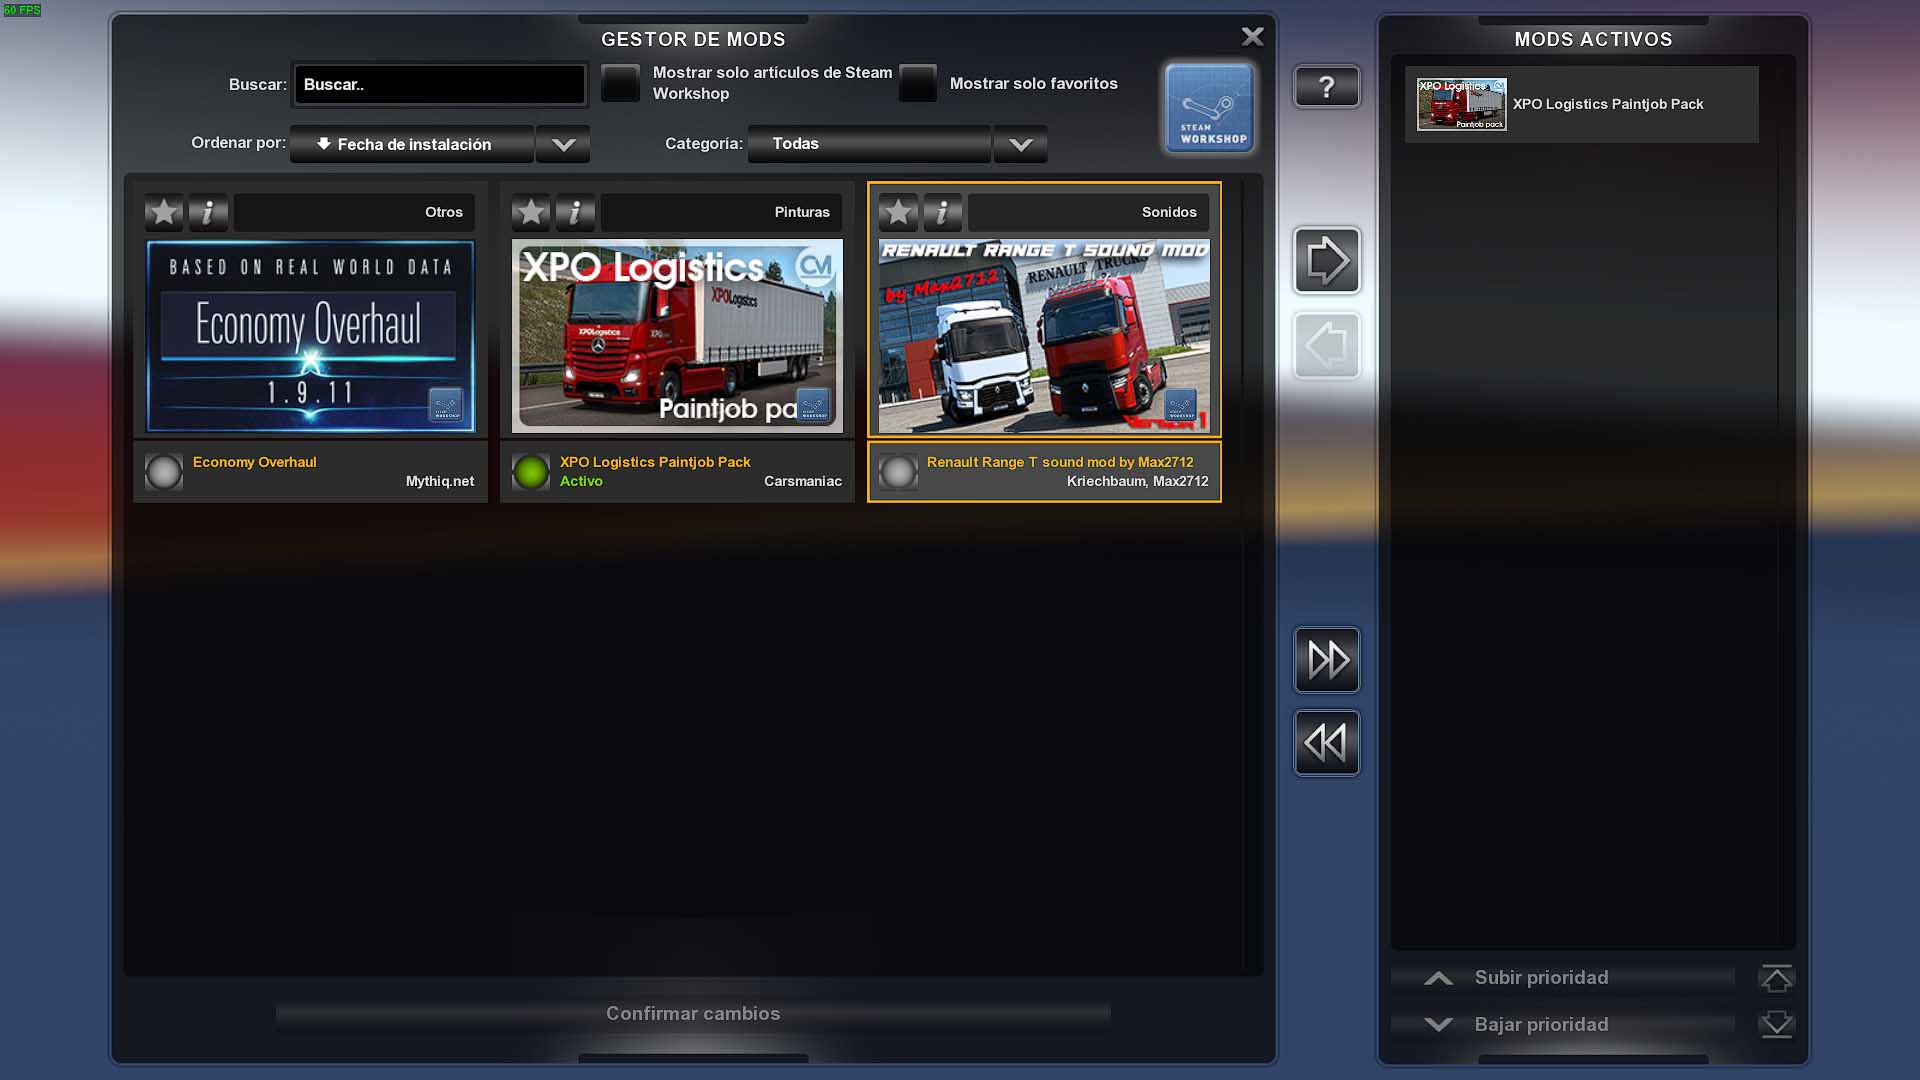Image resolution: width=1920 pixels, height=1080 pixels.
Task: Activate all mods with double right arrows
Action: 1326,660
